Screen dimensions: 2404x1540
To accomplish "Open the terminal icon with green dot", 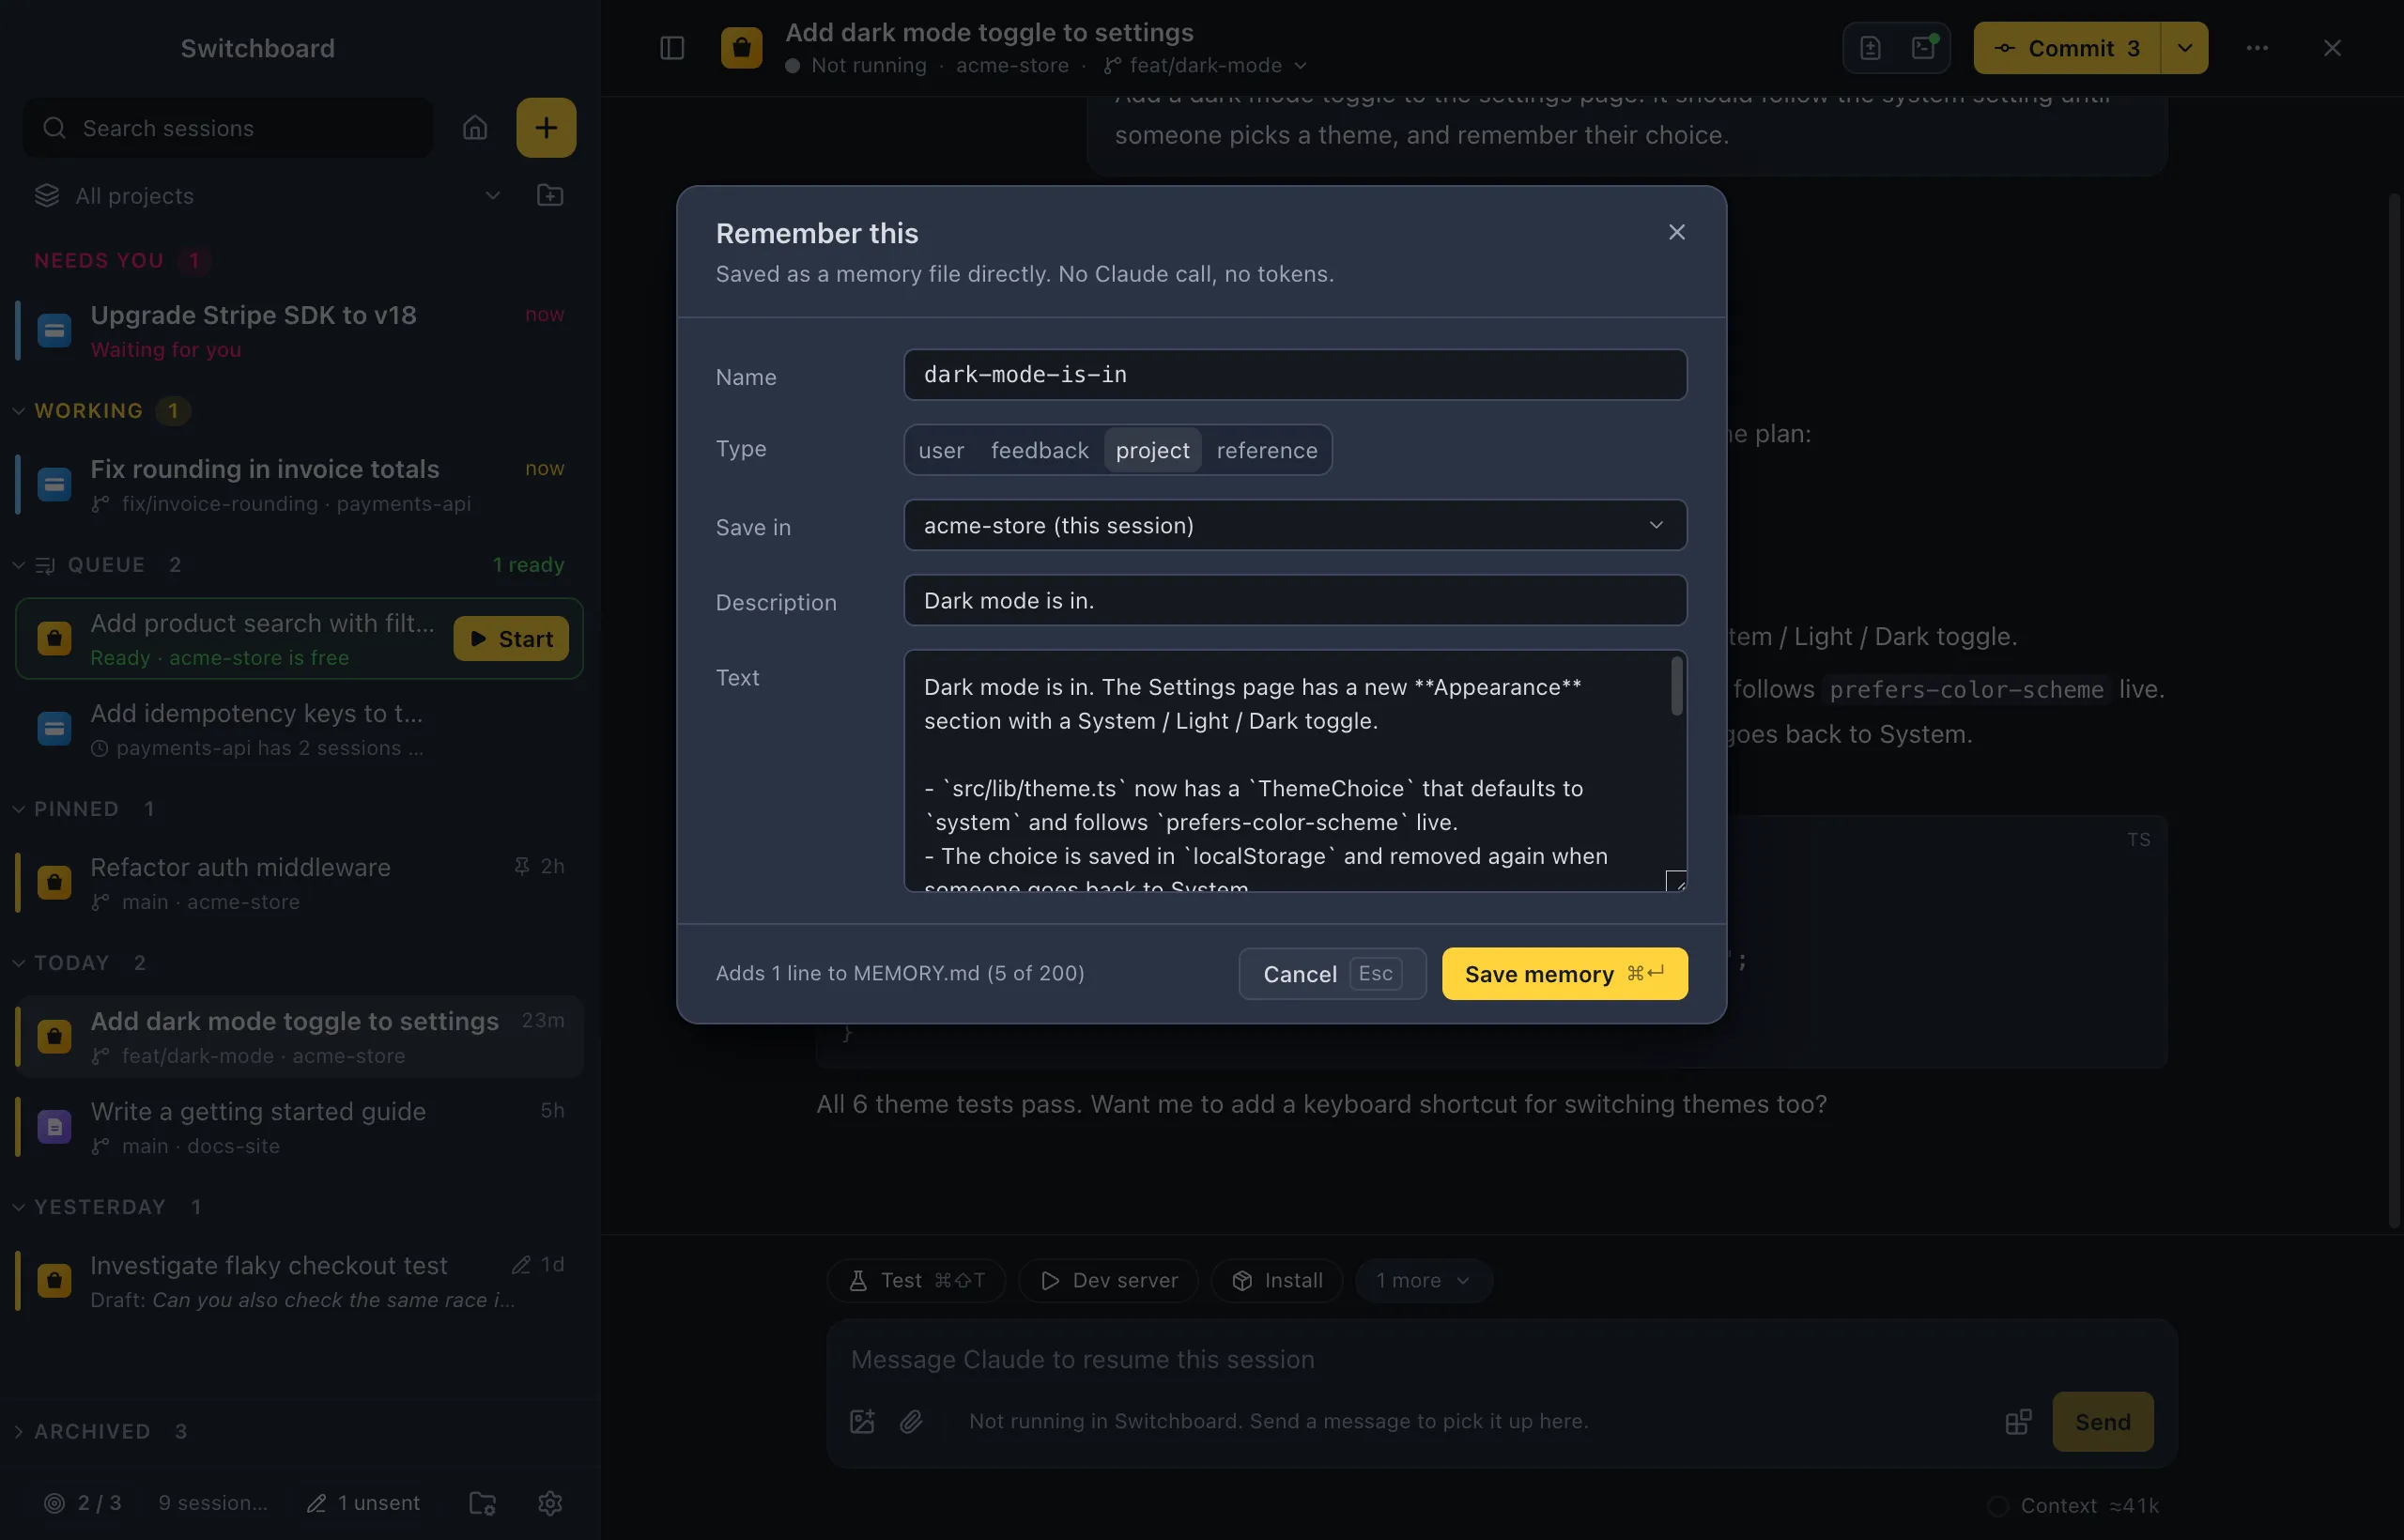I will click(1924, 48).
